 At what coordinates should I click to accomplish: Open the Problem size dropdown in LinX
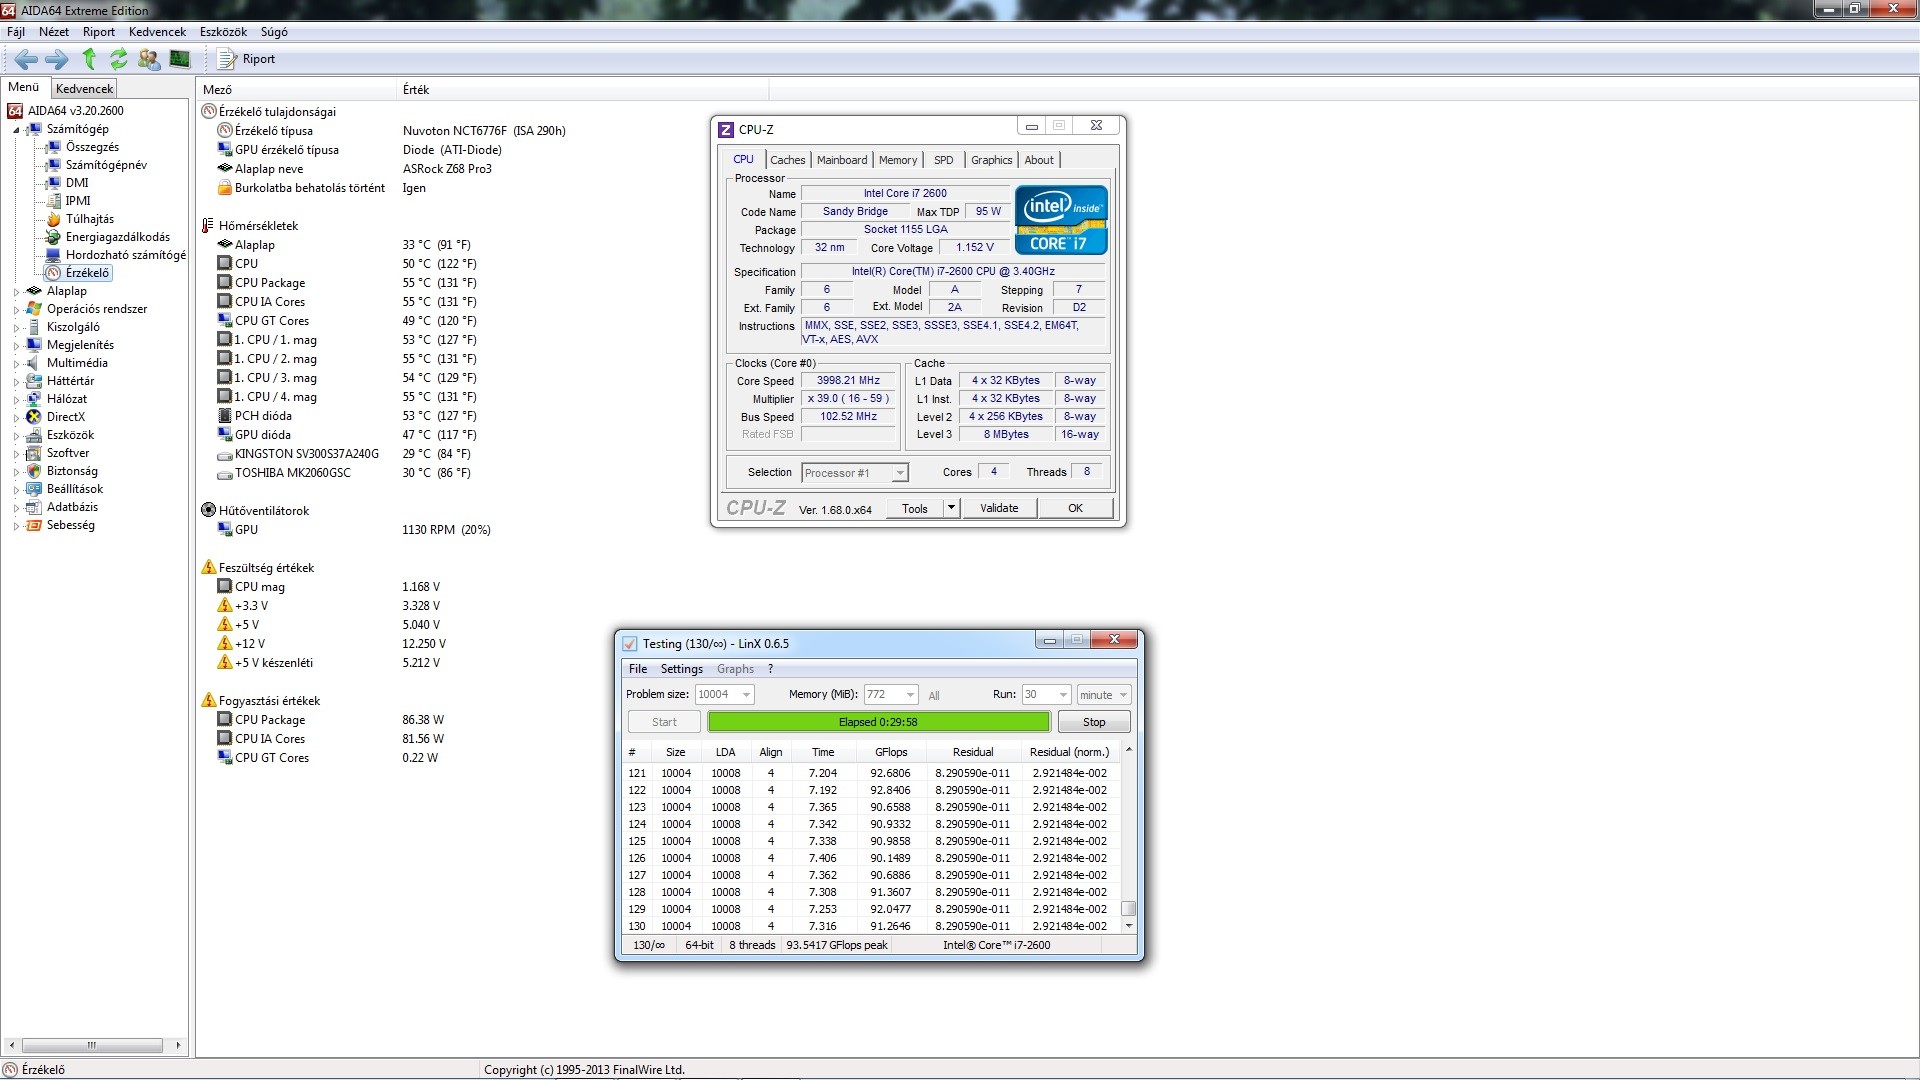pyautogui.click(x=746, y=695)
